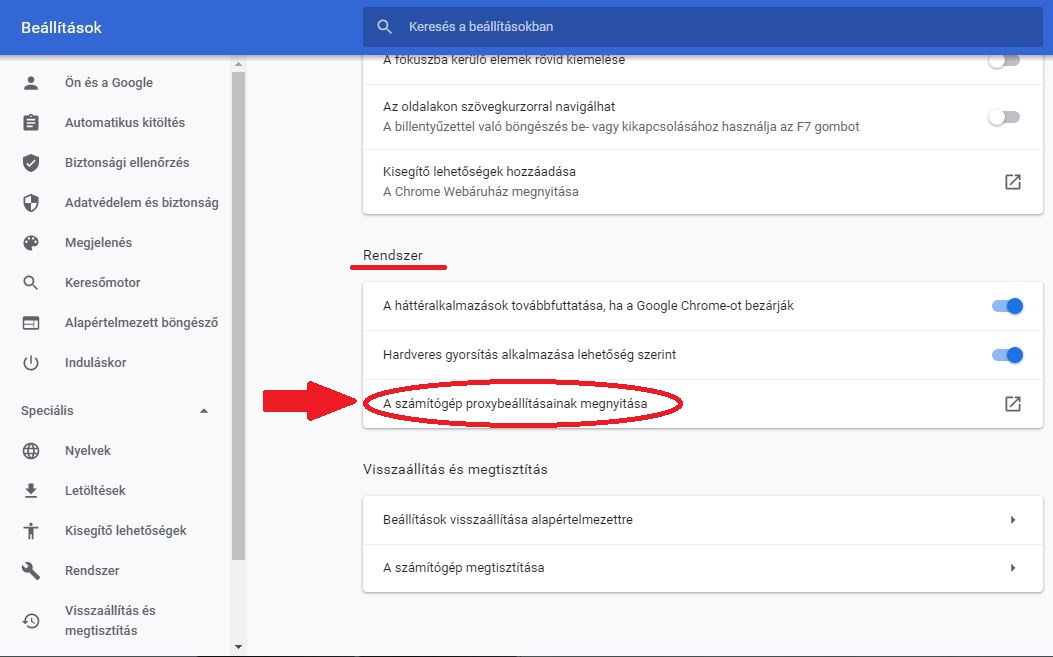Open Kisegítő lehetőségek hozzáadása in Webáruház

click(x=1013, y=181)
